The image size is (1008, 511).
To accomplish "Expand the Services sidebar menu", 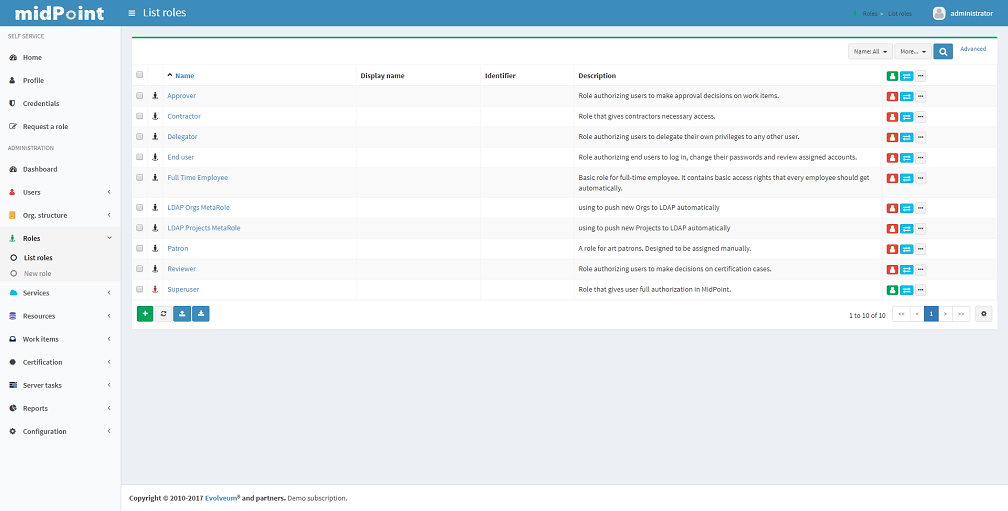I will [x=60, y=293].
